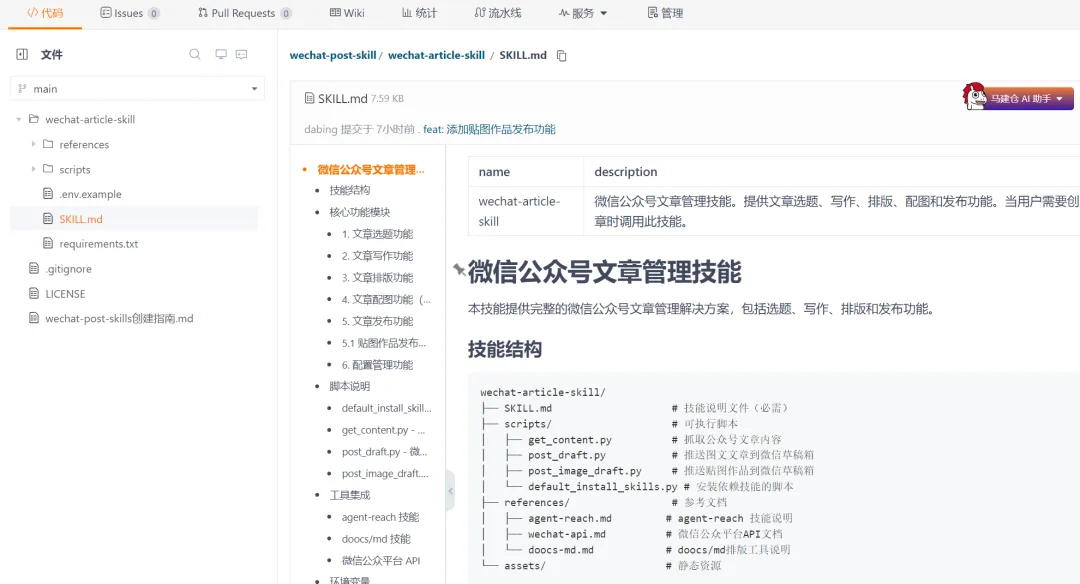Jump to 5. 文章发布功能 outline item
The height and width of the screenshot is (584, 1080).
click(x=377, y=322)
